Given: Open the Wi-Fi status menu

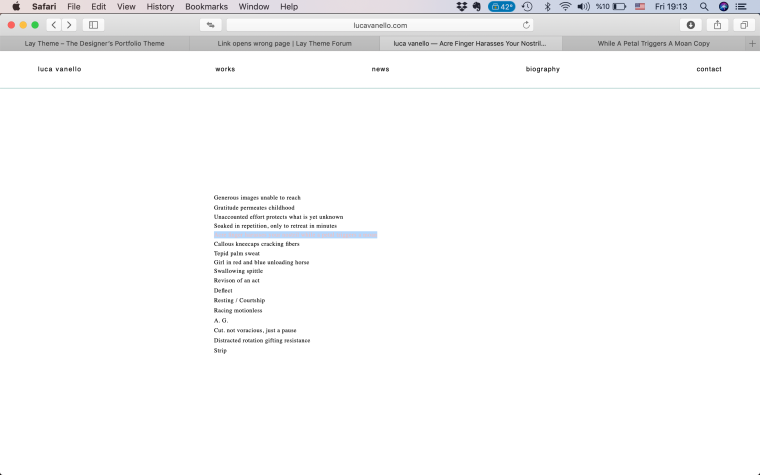Looking at the screenshot, I should point(565,7).
